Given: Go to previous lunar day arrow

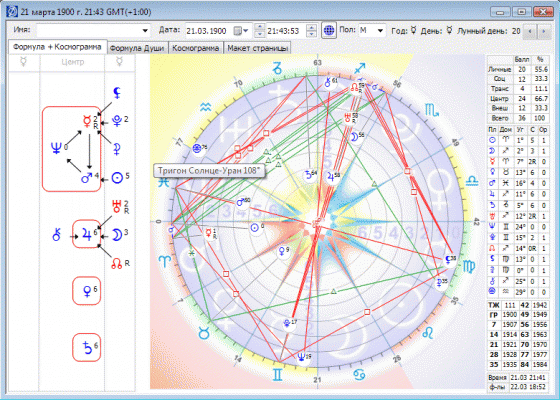Looking at the screenshot, I should (530, 31).
